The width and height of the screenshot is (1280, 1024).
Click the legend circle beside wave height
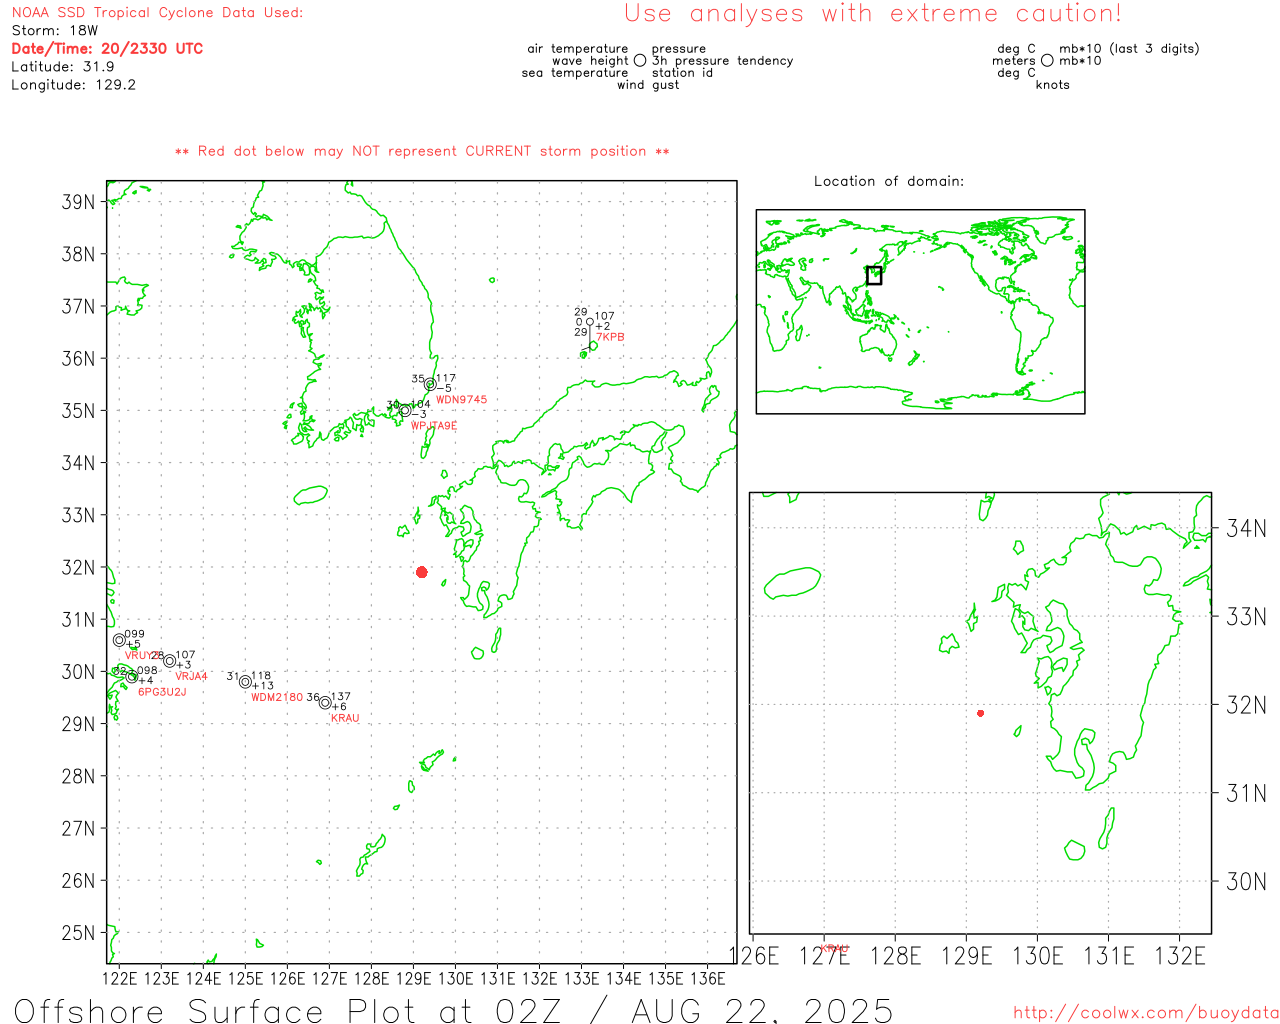tap(640, 60)
